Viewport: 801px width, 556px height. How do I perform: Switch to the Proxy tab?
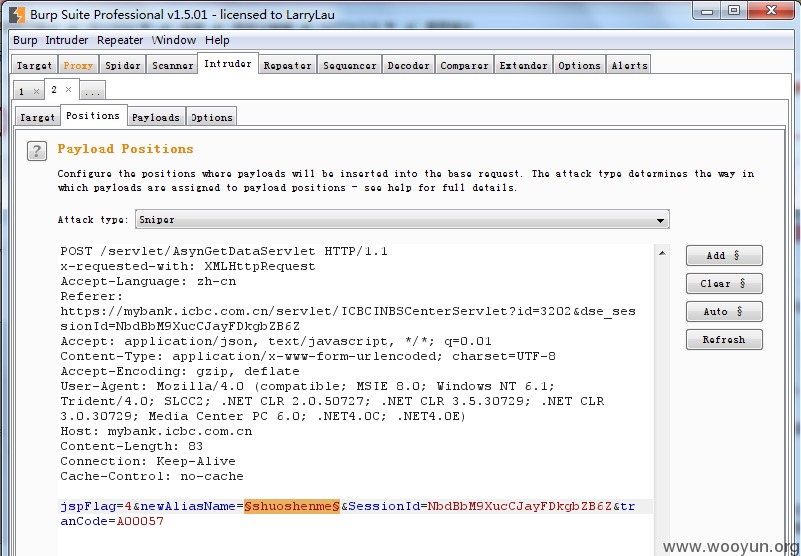point(78,65)
